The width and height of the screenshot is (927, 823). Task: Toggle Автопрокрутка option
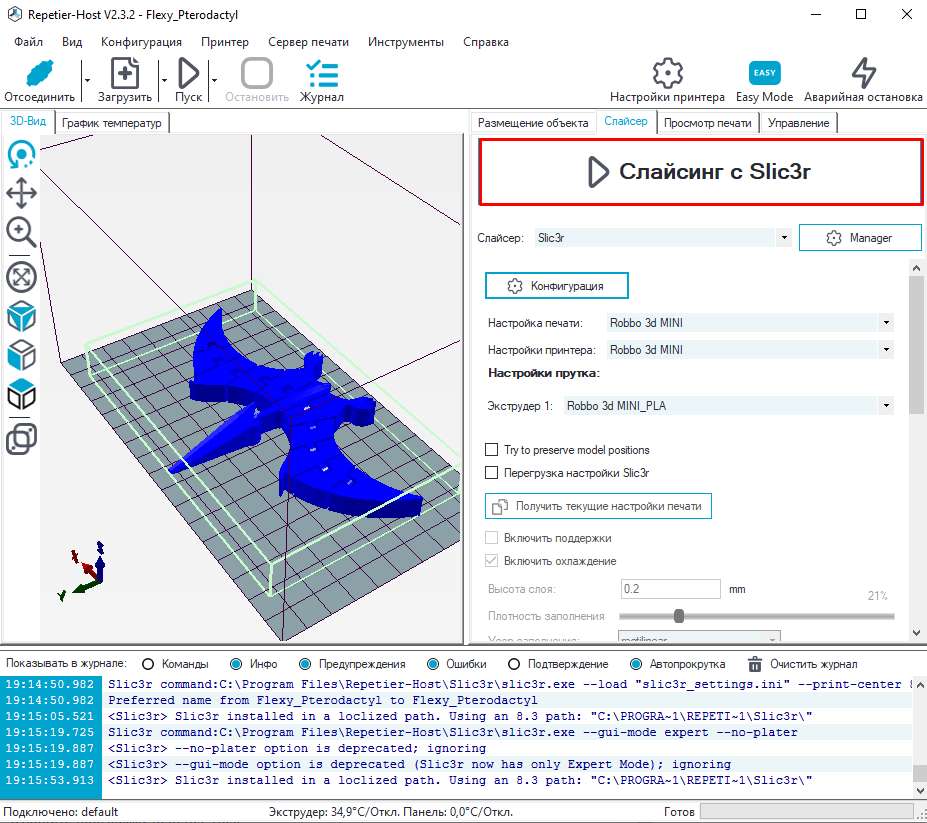(x=636, y=664)
